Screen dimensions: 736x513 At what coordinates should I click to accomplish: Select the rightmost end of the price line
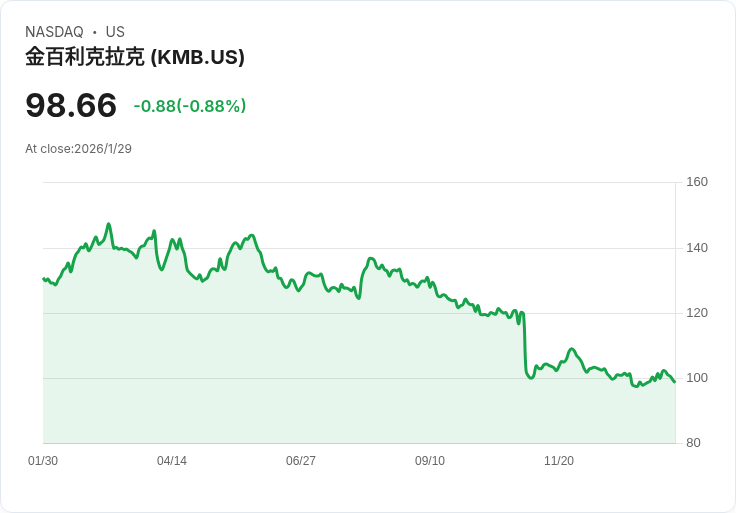675,382
